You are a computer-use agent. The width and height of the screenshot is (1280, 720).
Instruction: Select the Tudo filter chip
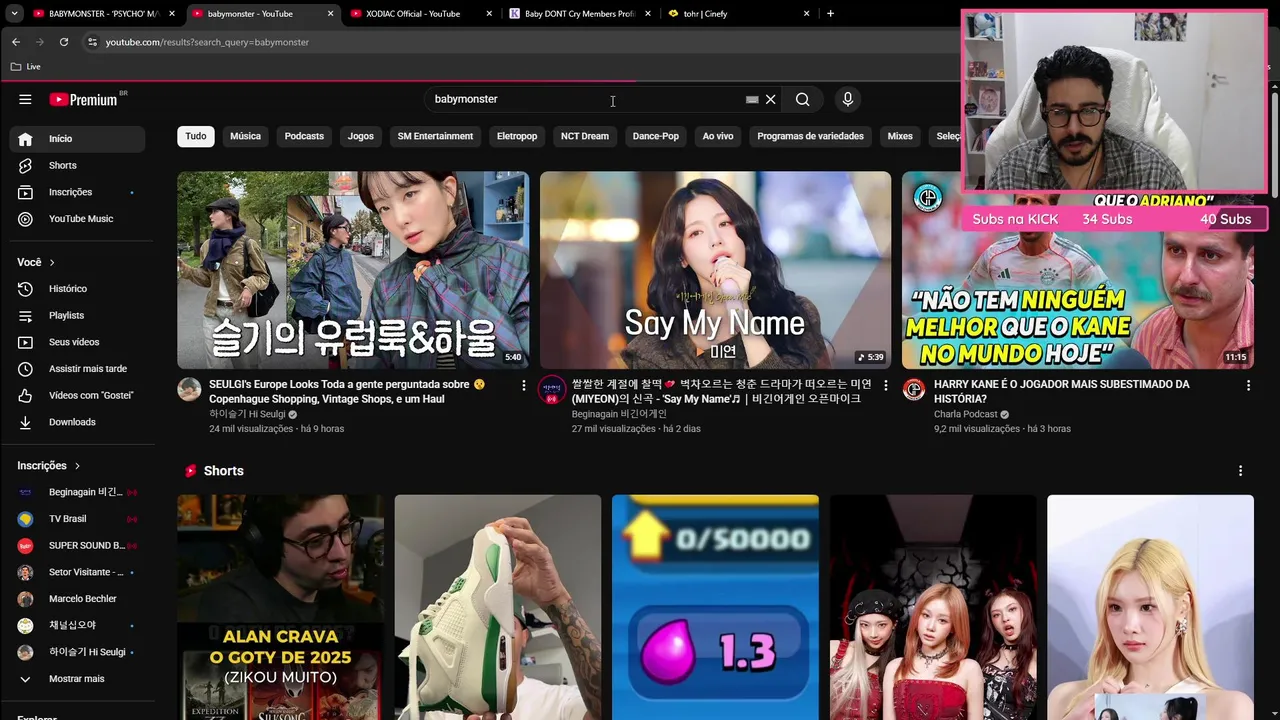pyautogui.click(x=196, y=136)
